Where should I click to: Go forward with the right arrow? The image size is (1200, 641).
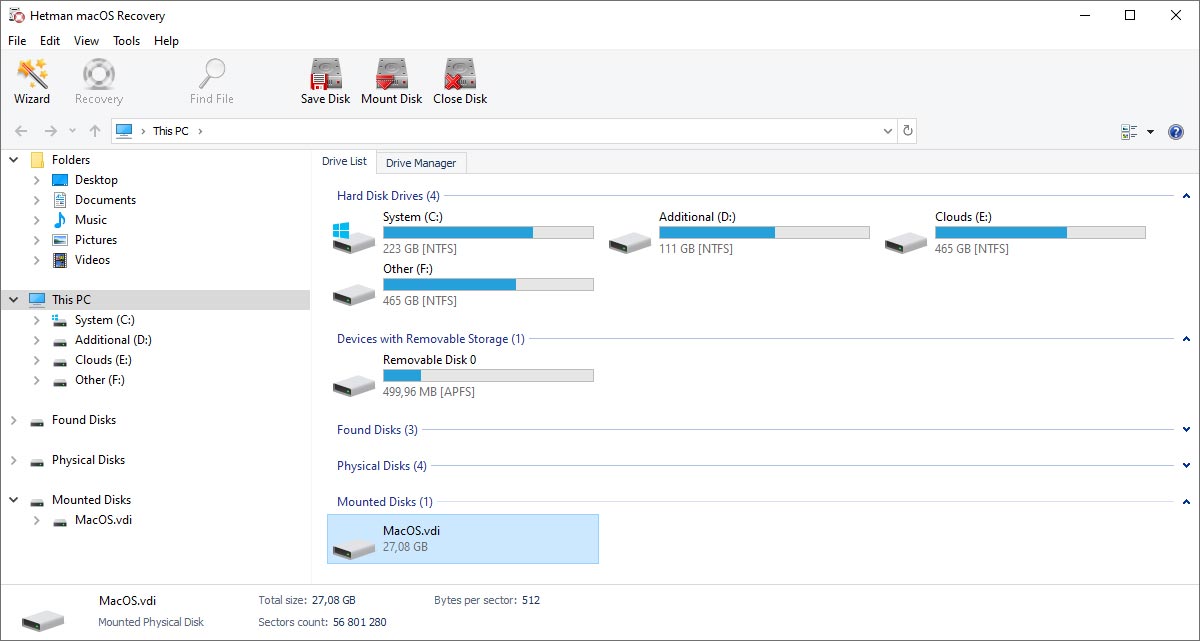coord(50,131)
